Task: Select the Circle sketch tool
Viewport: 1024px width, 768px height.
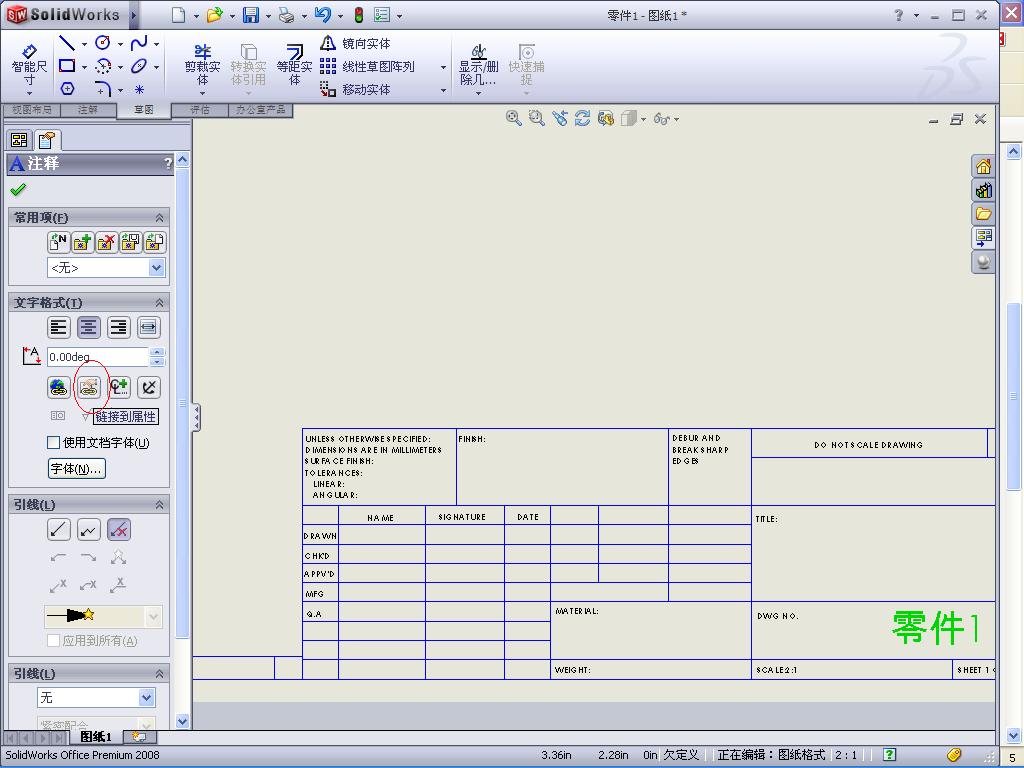Action: (x=103, y=43)
